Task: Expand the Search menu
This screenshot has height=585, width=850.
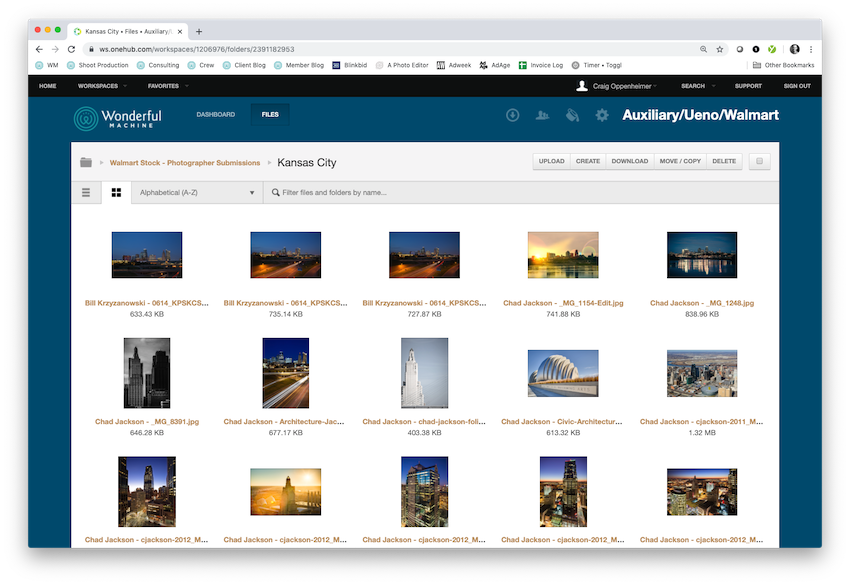Action: pos(698,86)
